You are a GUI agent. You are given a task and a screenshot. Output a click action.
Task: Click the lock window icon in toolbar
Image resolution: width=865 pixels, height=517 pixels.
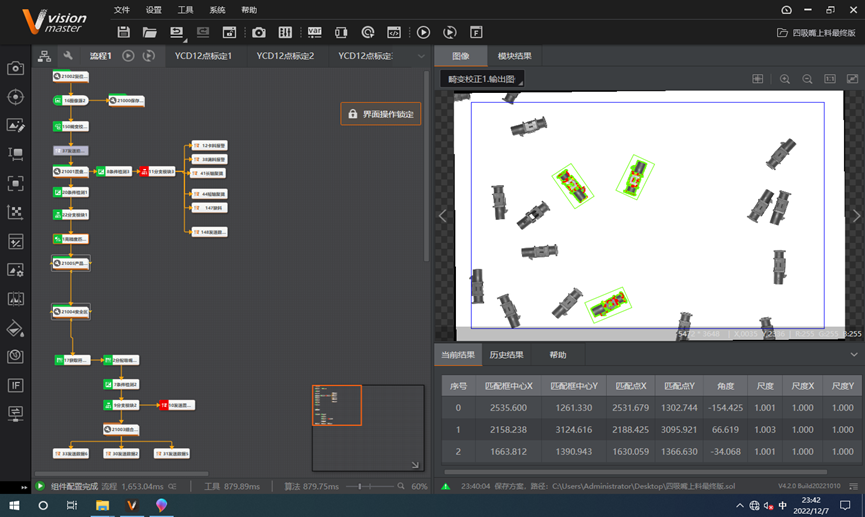229,33
